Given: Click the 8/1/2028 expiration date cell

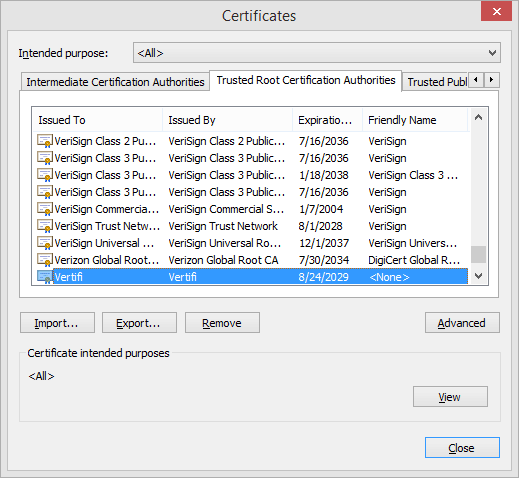Looking at the screenshot, I should click(320, 226).
